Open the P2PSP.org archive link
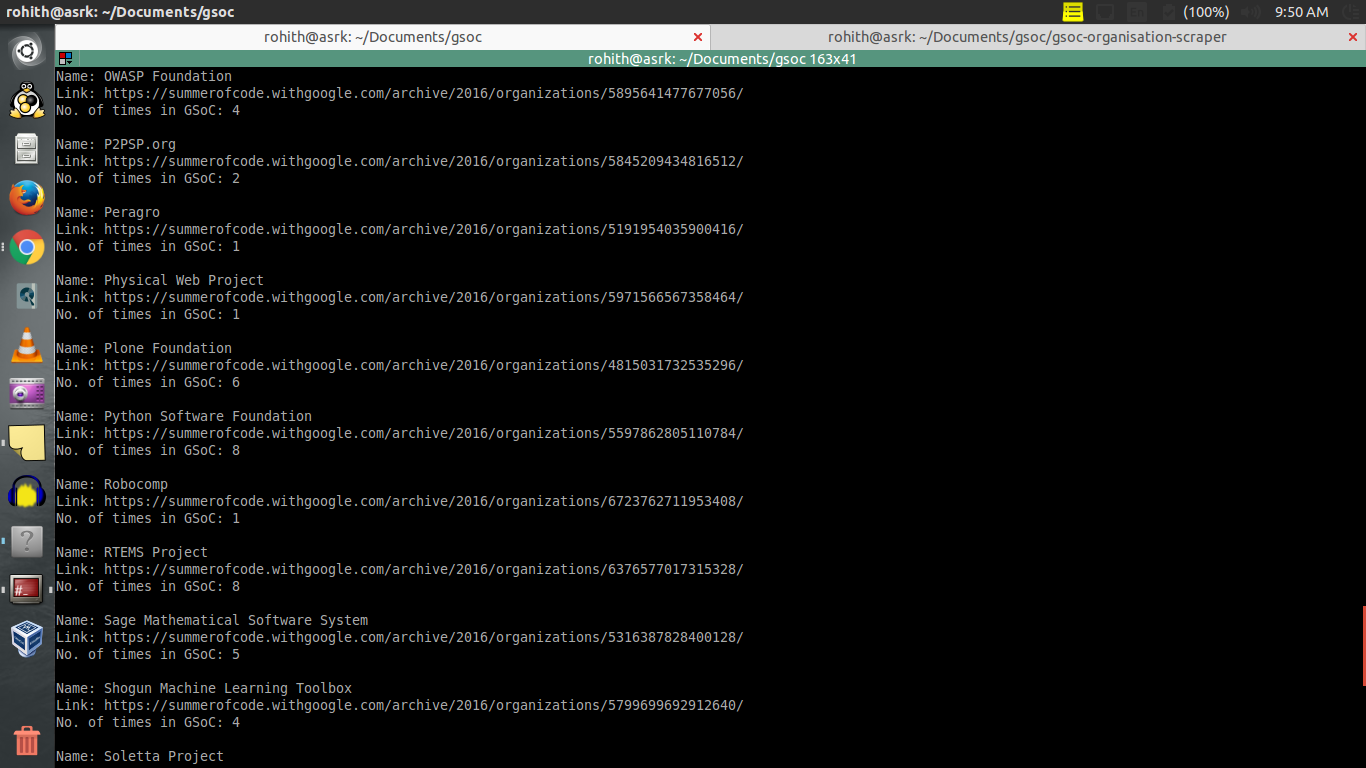The image size is (1366, 768). point(424,161)
